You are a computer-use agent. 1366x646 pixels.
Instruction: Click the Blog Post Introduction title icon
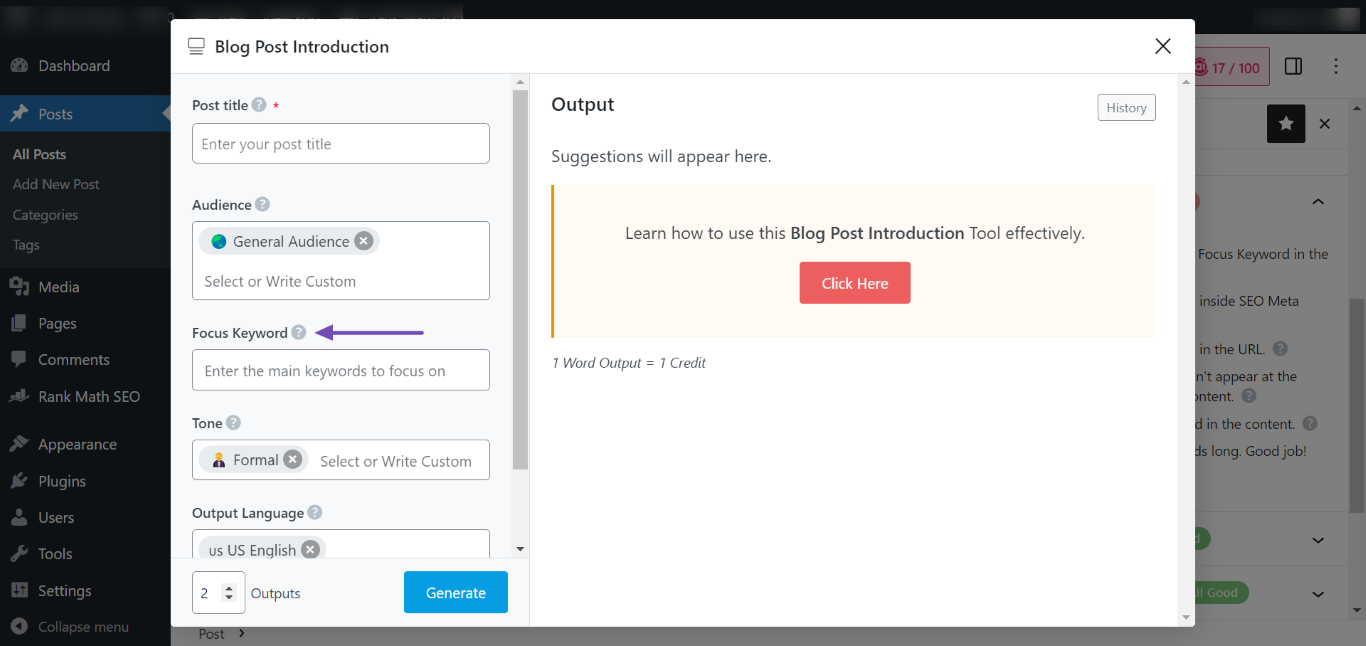(196, 47)
